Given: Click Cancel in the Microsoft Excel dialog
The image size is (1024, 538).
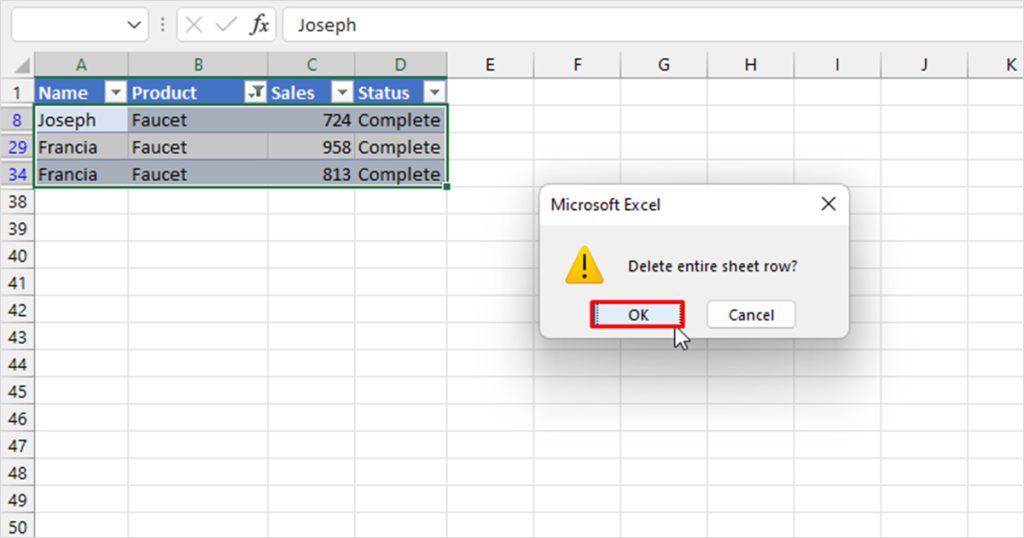Looking at the screenshot, I should (751, 315).
